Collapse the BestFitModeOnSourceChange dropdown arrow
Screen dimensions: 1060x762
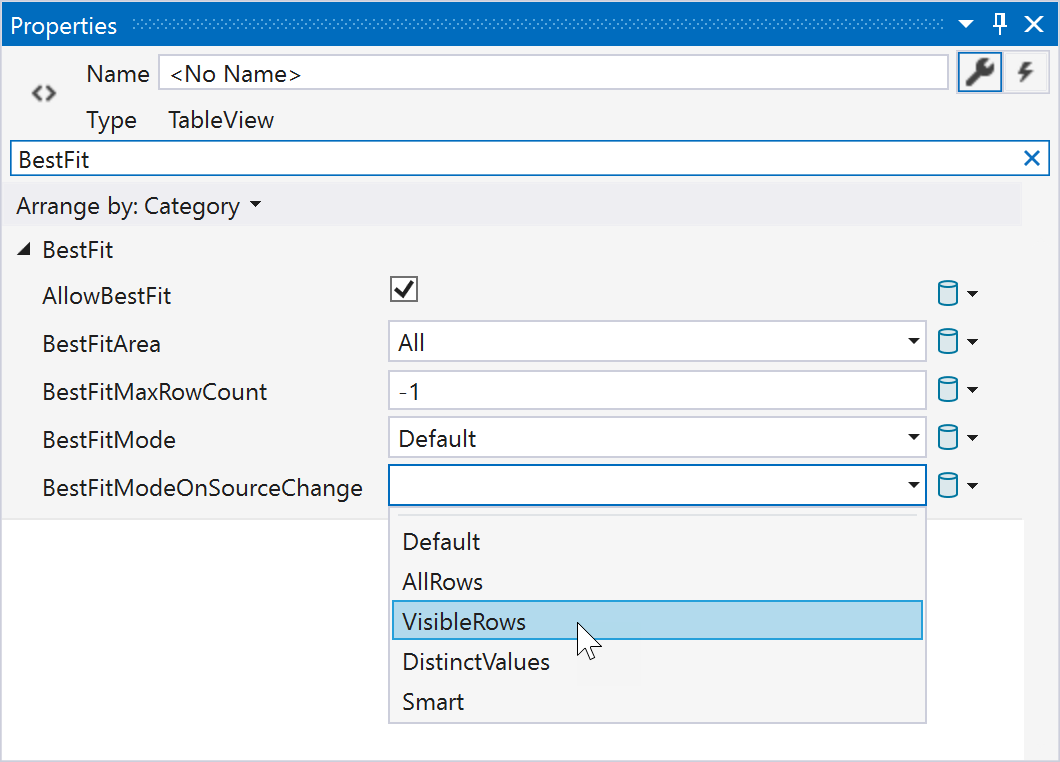912,486
